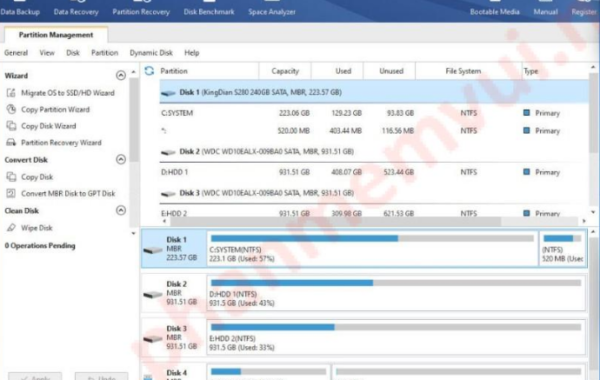The image size is (600, 380).
Task: Select Disk 3 MBR label in disk map
Action: pyautogui.click(x=174, y=338)
